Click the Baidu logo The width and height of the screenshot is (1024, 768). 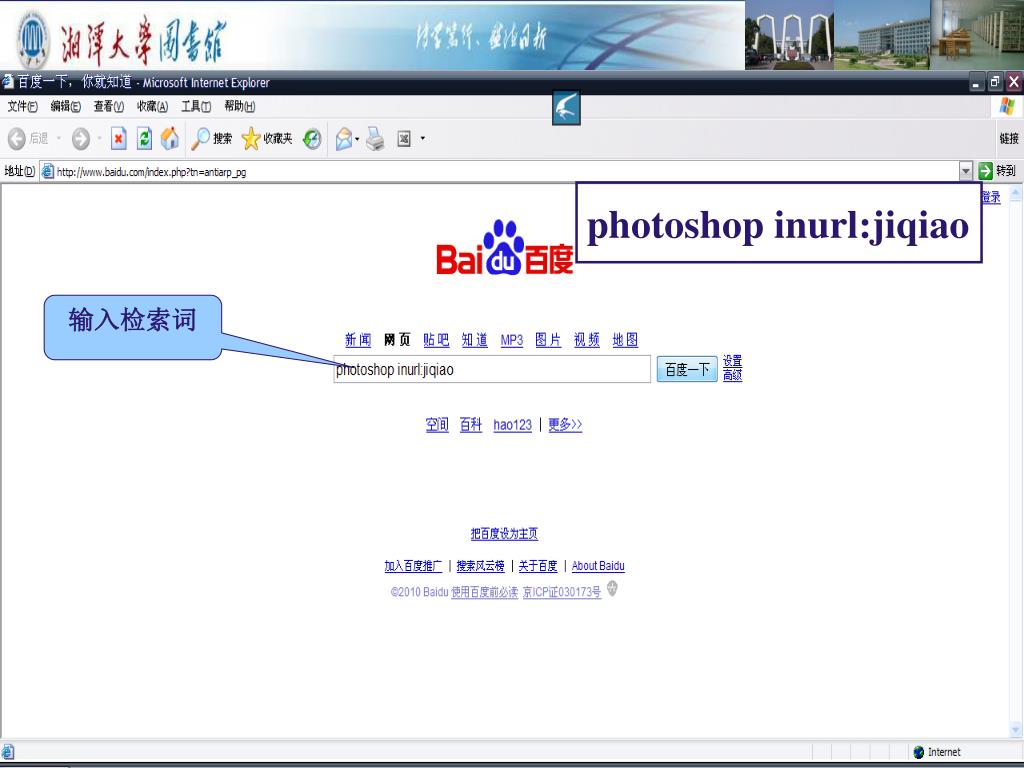(505, 248)
